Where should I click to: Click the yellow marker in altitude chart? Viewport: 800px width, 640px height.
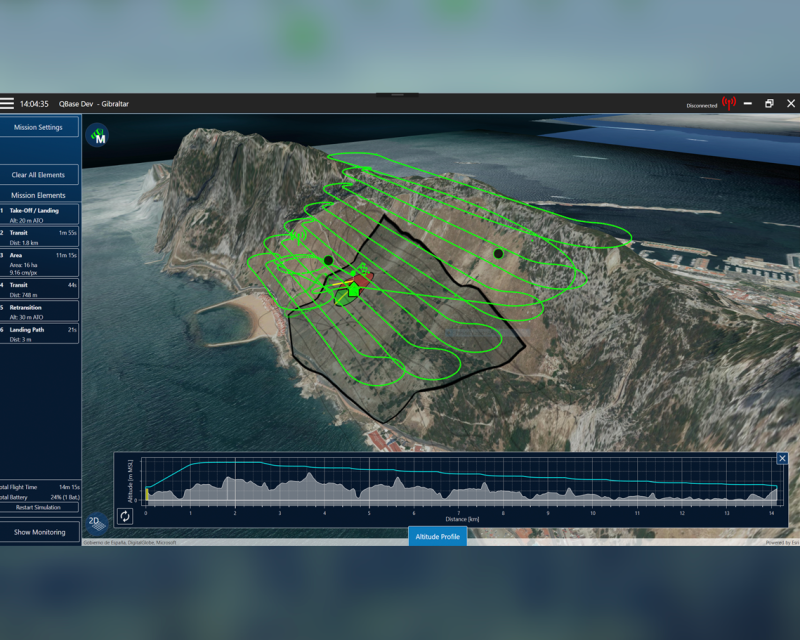(x=147, y=493)
